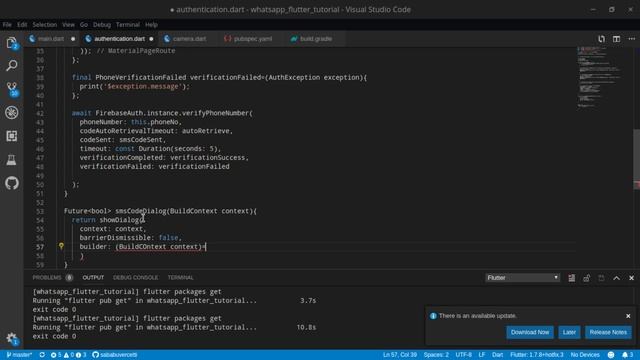Open the Debug view in activity bar
This screenshot has height=360, width=640.
tap(11, 112)
